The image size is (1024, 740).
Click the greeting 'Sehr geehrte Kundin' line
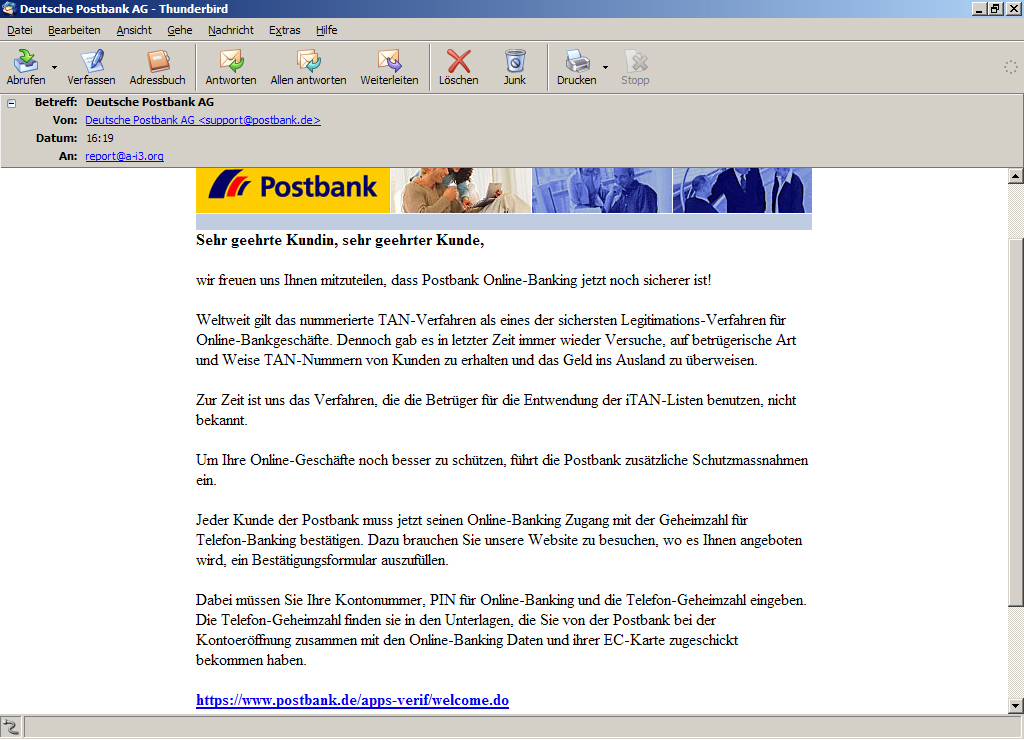pos(340,240)
